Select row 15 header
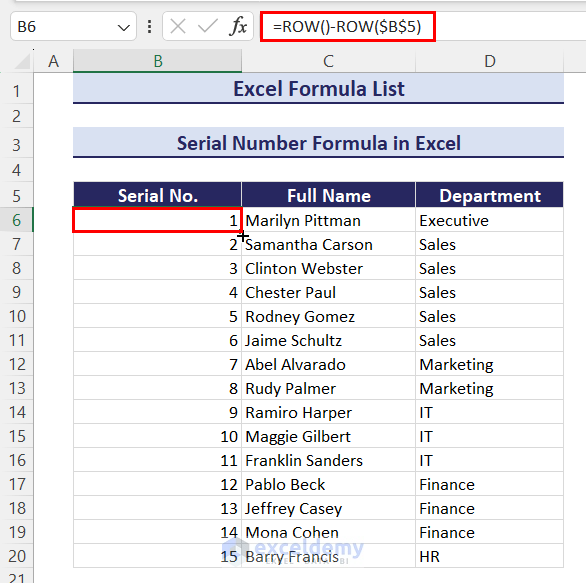The image size is (586, 583). tap(16, 436)
